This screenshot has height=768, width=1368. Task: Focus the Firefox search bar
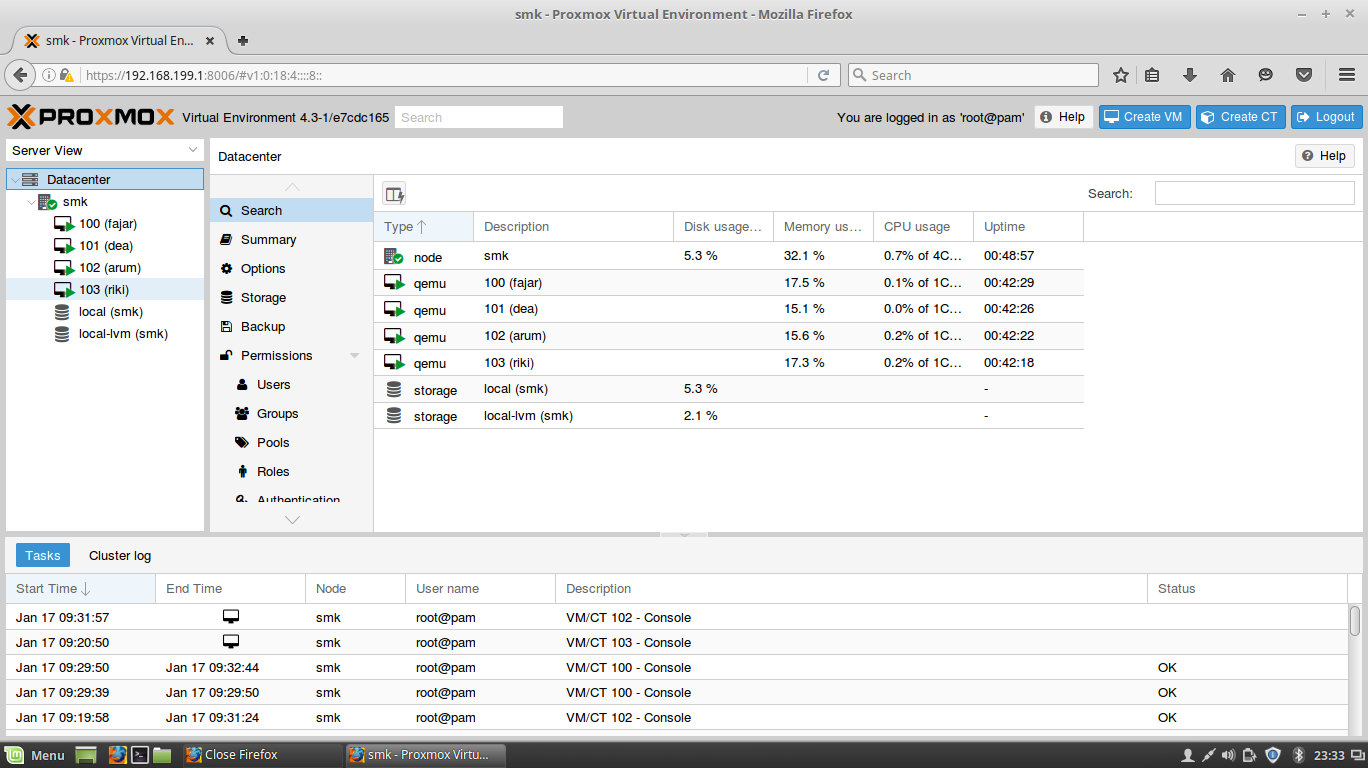[973, 75]
